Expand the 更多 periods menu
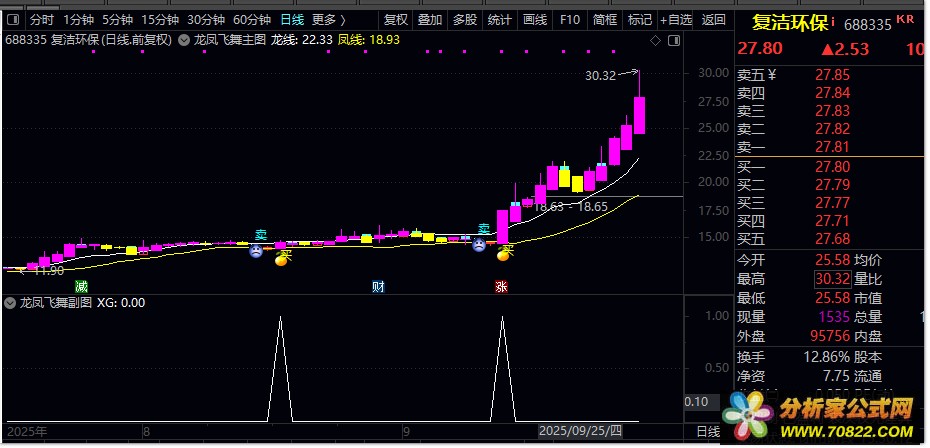This screenshot has width=930, height=448. (x=329, y=20)
